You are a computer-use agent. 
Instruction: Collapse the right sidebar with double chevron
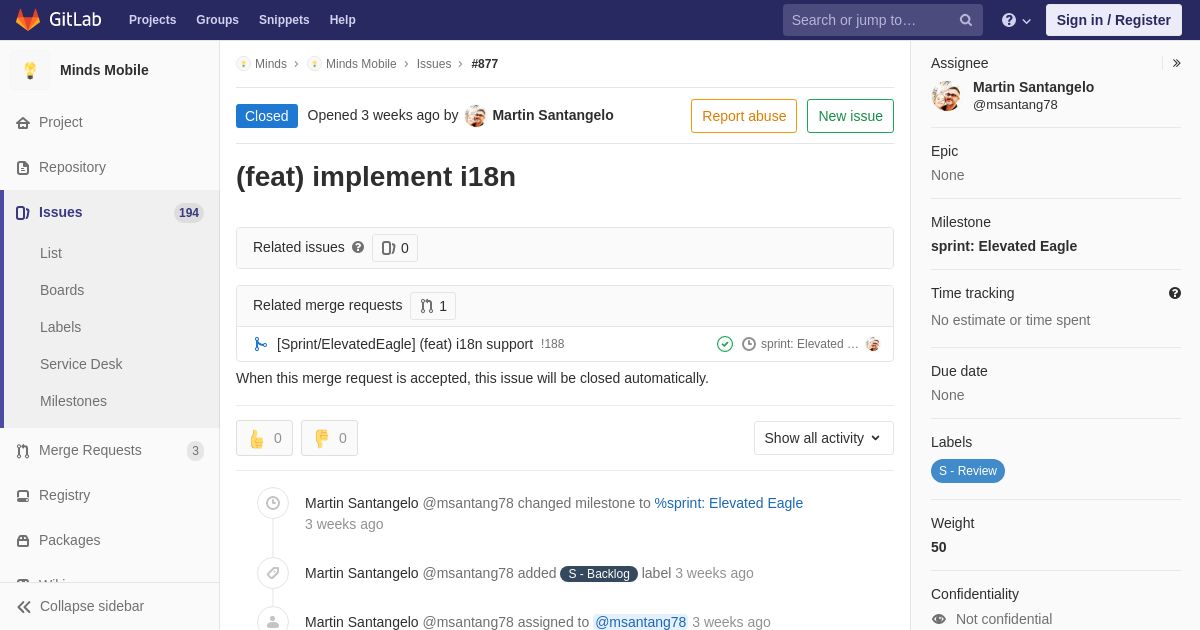(x=1176, y=63)
